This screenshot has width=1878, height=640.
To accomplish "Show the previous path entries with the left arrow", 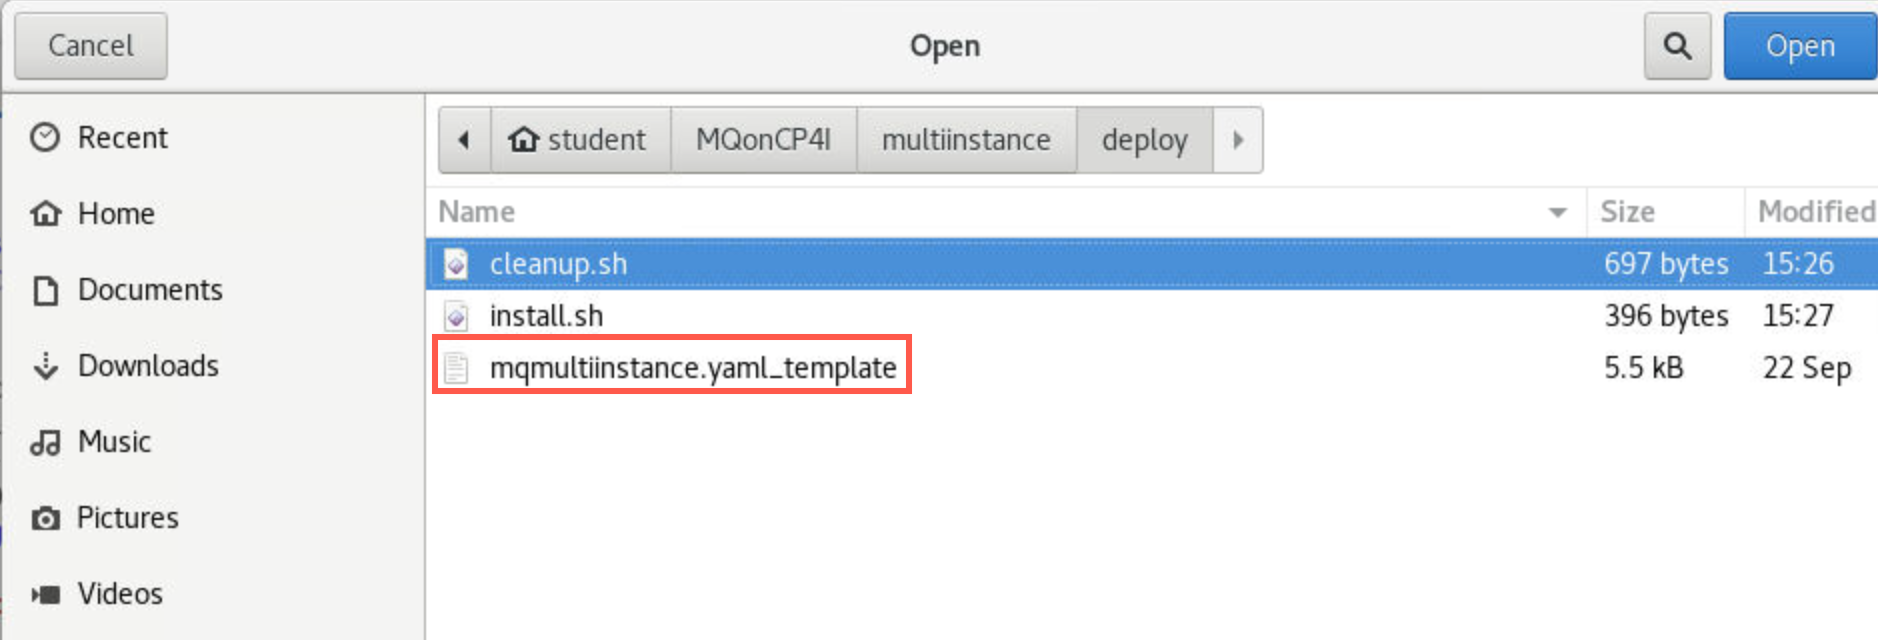I will pos(464,140).
